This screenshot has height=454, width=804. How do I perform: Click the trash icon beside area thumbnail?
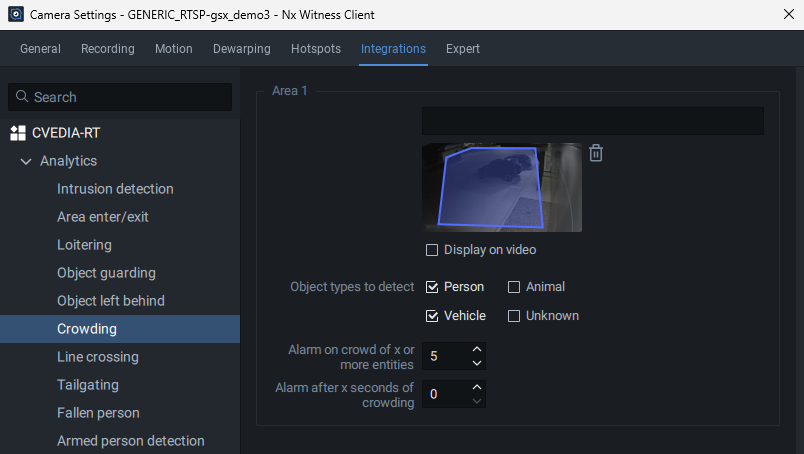pyautogui.click(x=596, y=153)
